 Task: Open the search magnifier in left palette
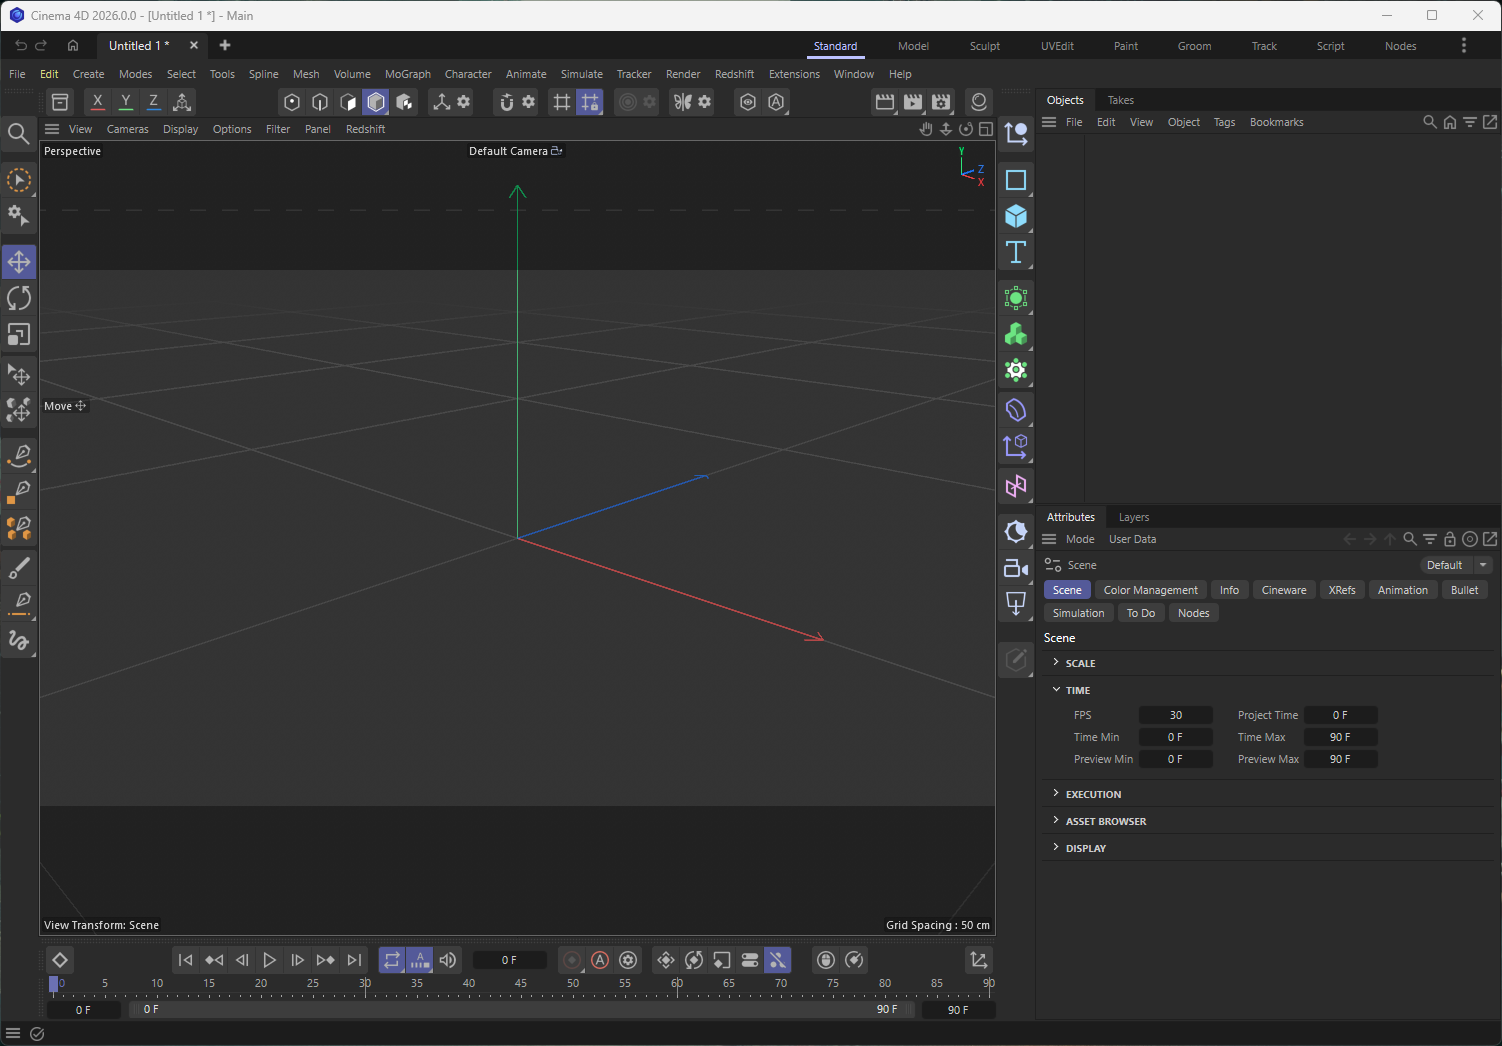pos(18,133)
